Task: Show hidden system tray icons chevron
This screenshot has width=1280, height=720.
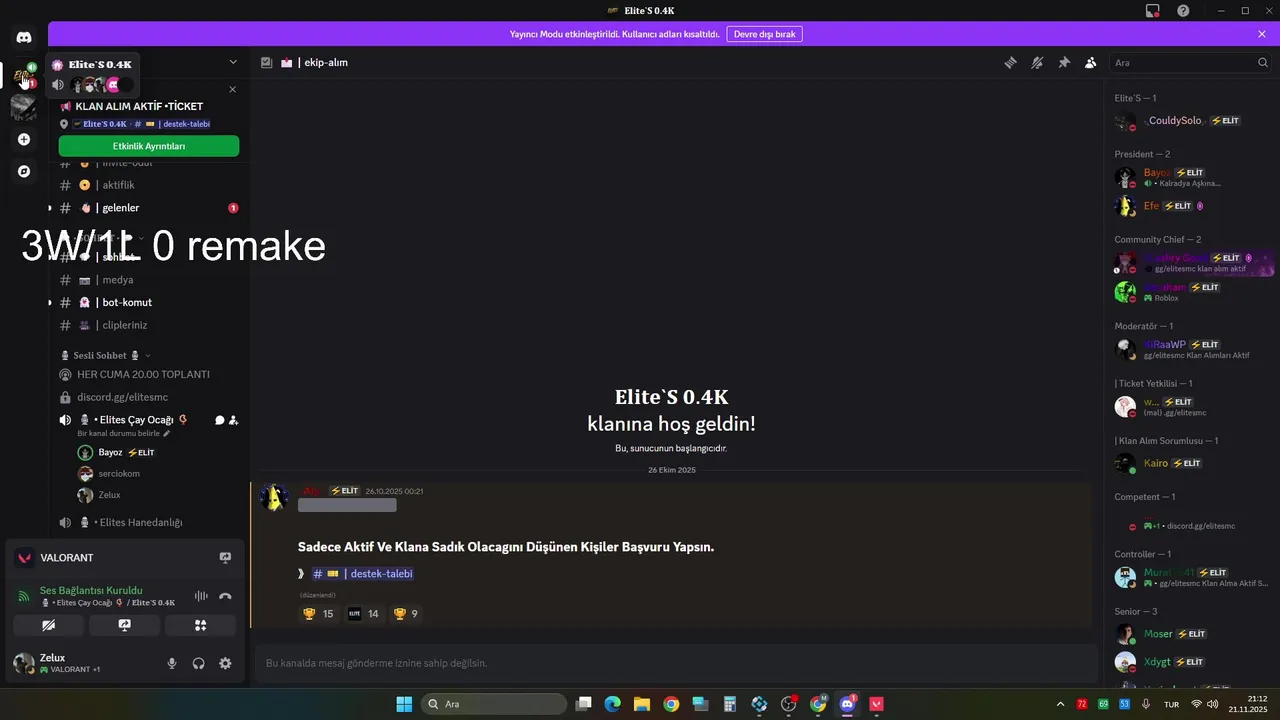Action: pyautogui.click(x=1060, y=704)
